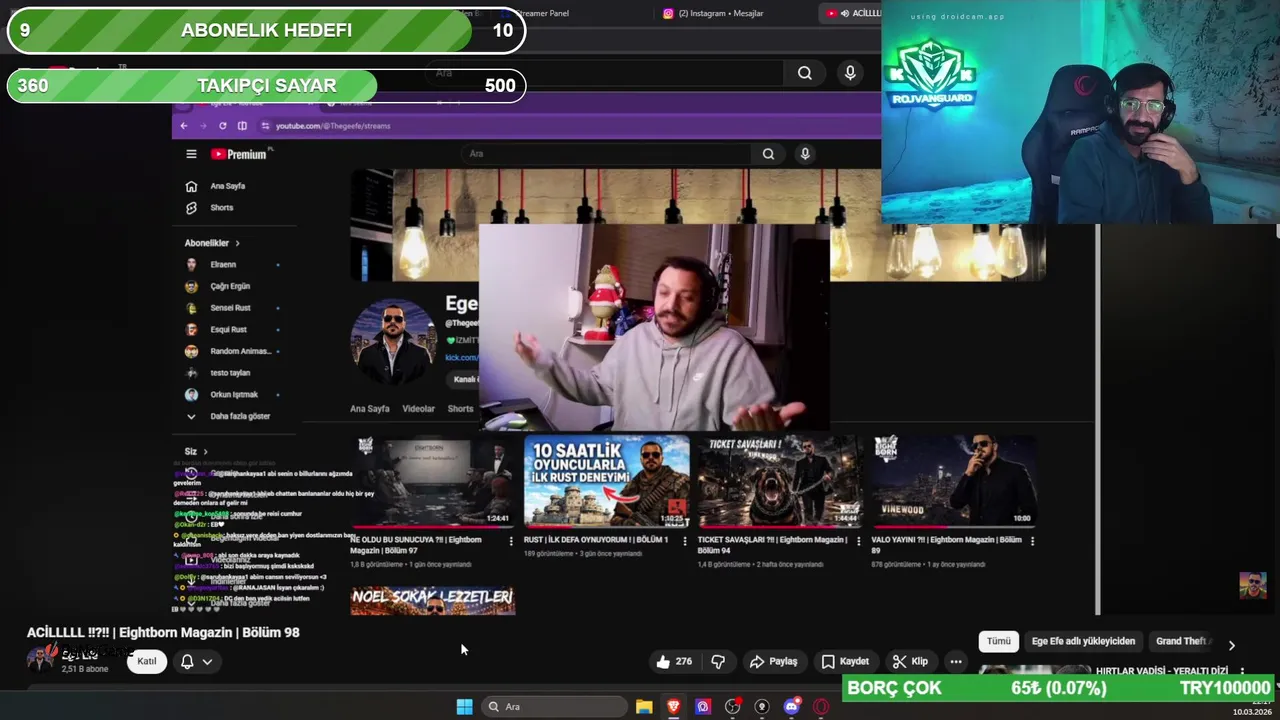Open site info icon left of youtube.com URL
This screenshot has width=1280, height=720.
coord(265,126)
